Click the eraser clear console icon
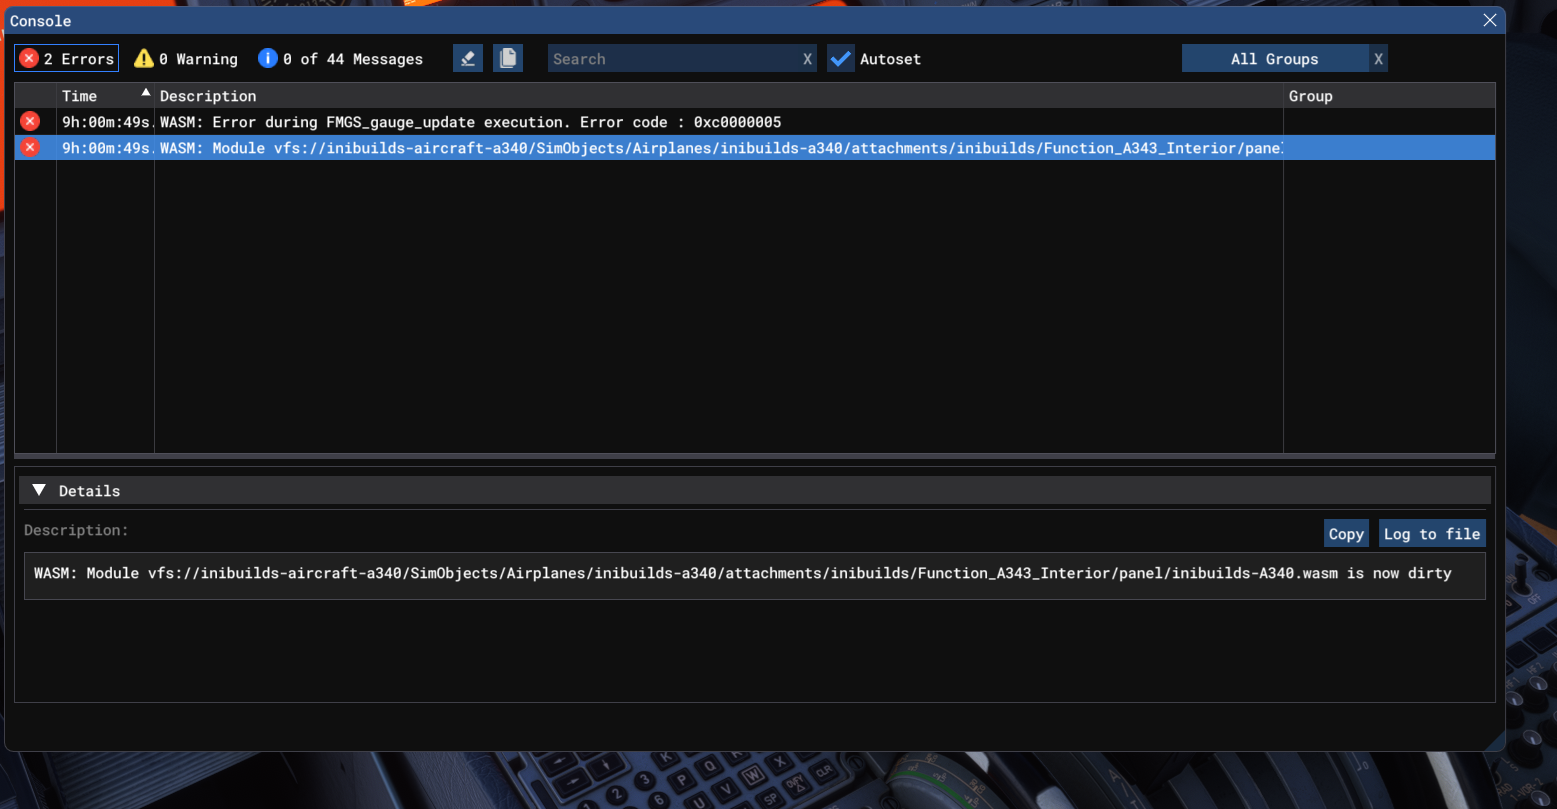Viewport: 1557px width, 809px height. pyautogui.click(x=468, y=59)
